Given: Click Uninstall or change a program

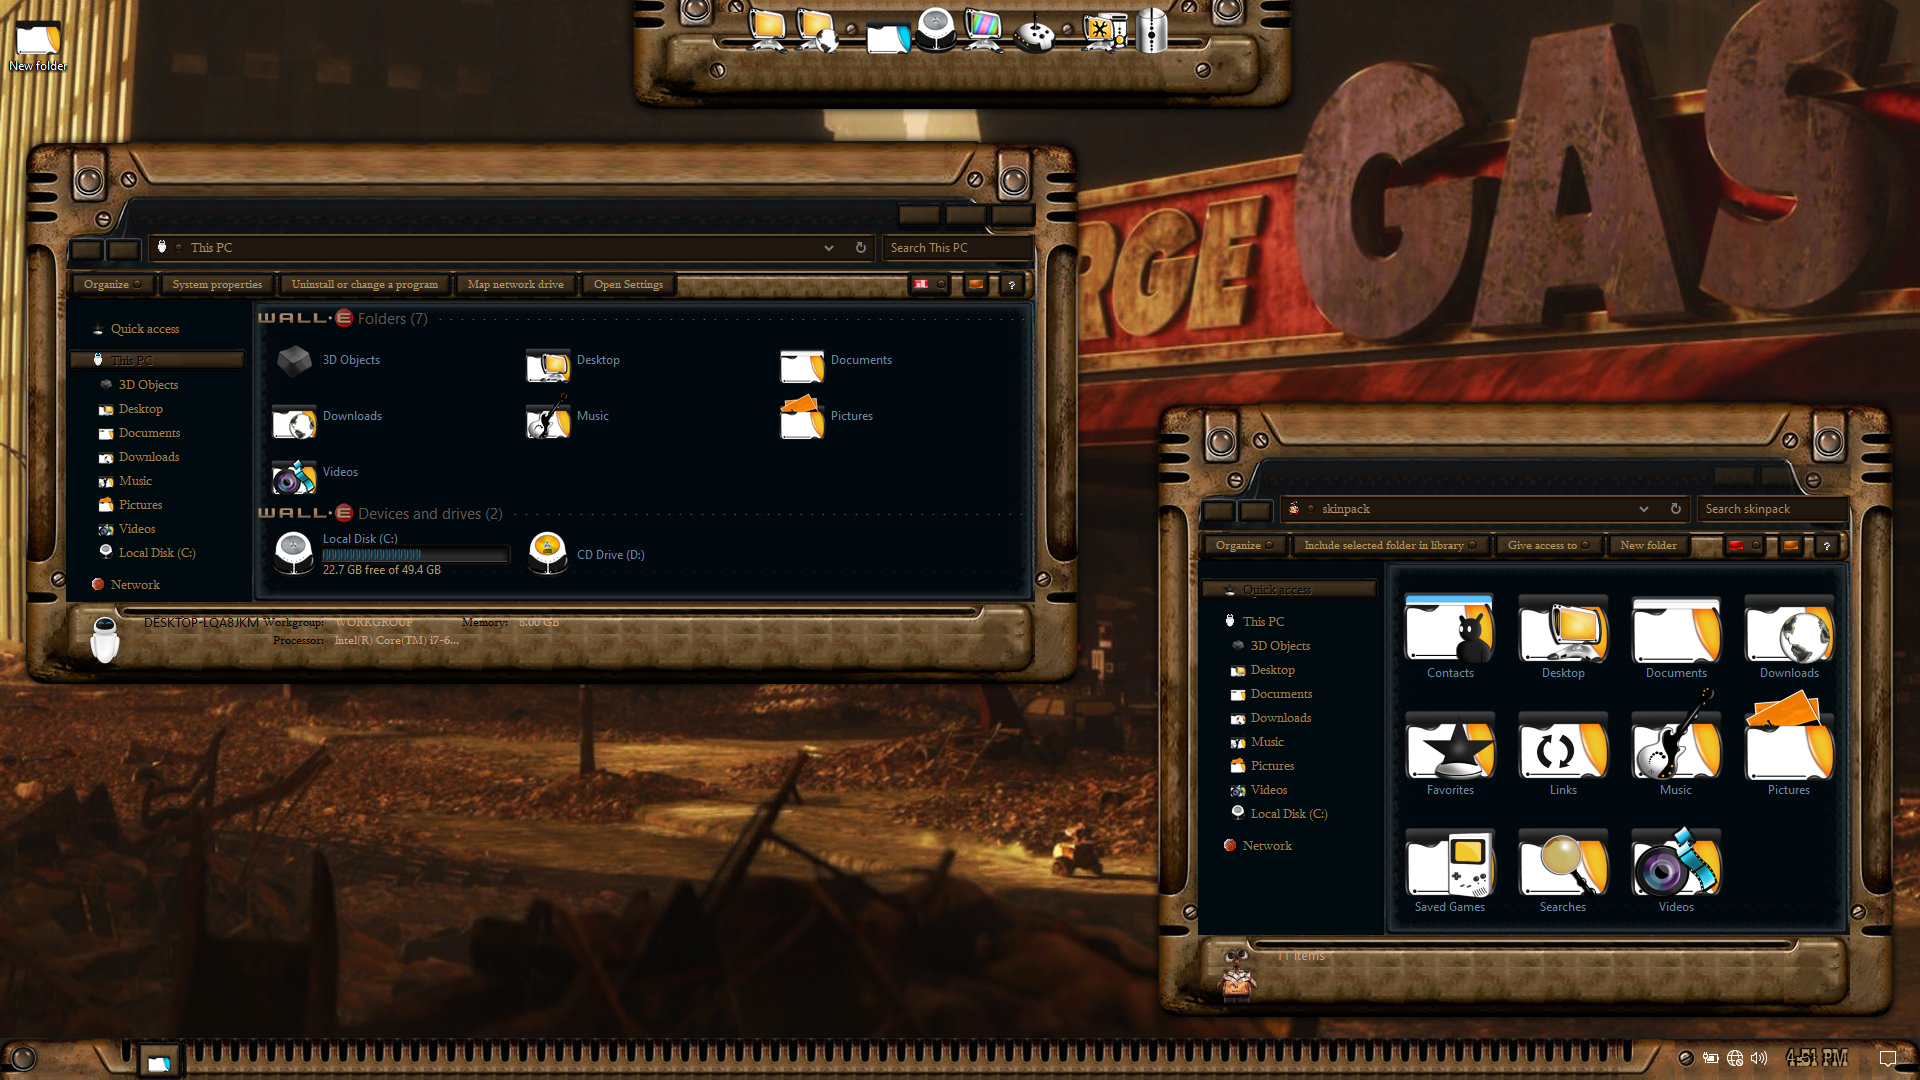Looking at the screenshot, I should [364, 285].
